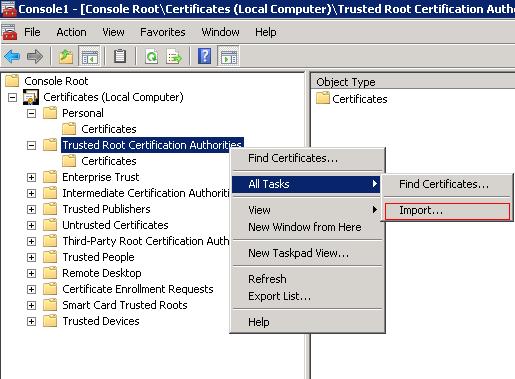Expand the Enterprise Trust node

(x=31, y=177)
